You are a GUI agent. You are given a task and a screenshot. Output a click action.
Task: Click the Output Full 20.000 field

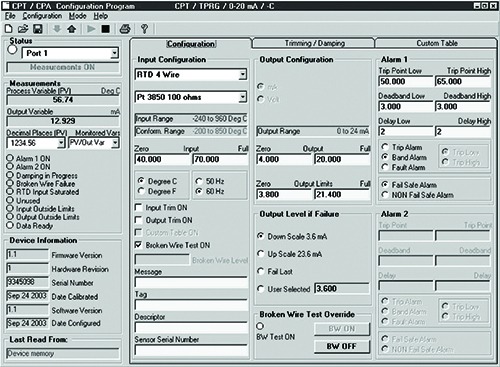click(342, 159)
